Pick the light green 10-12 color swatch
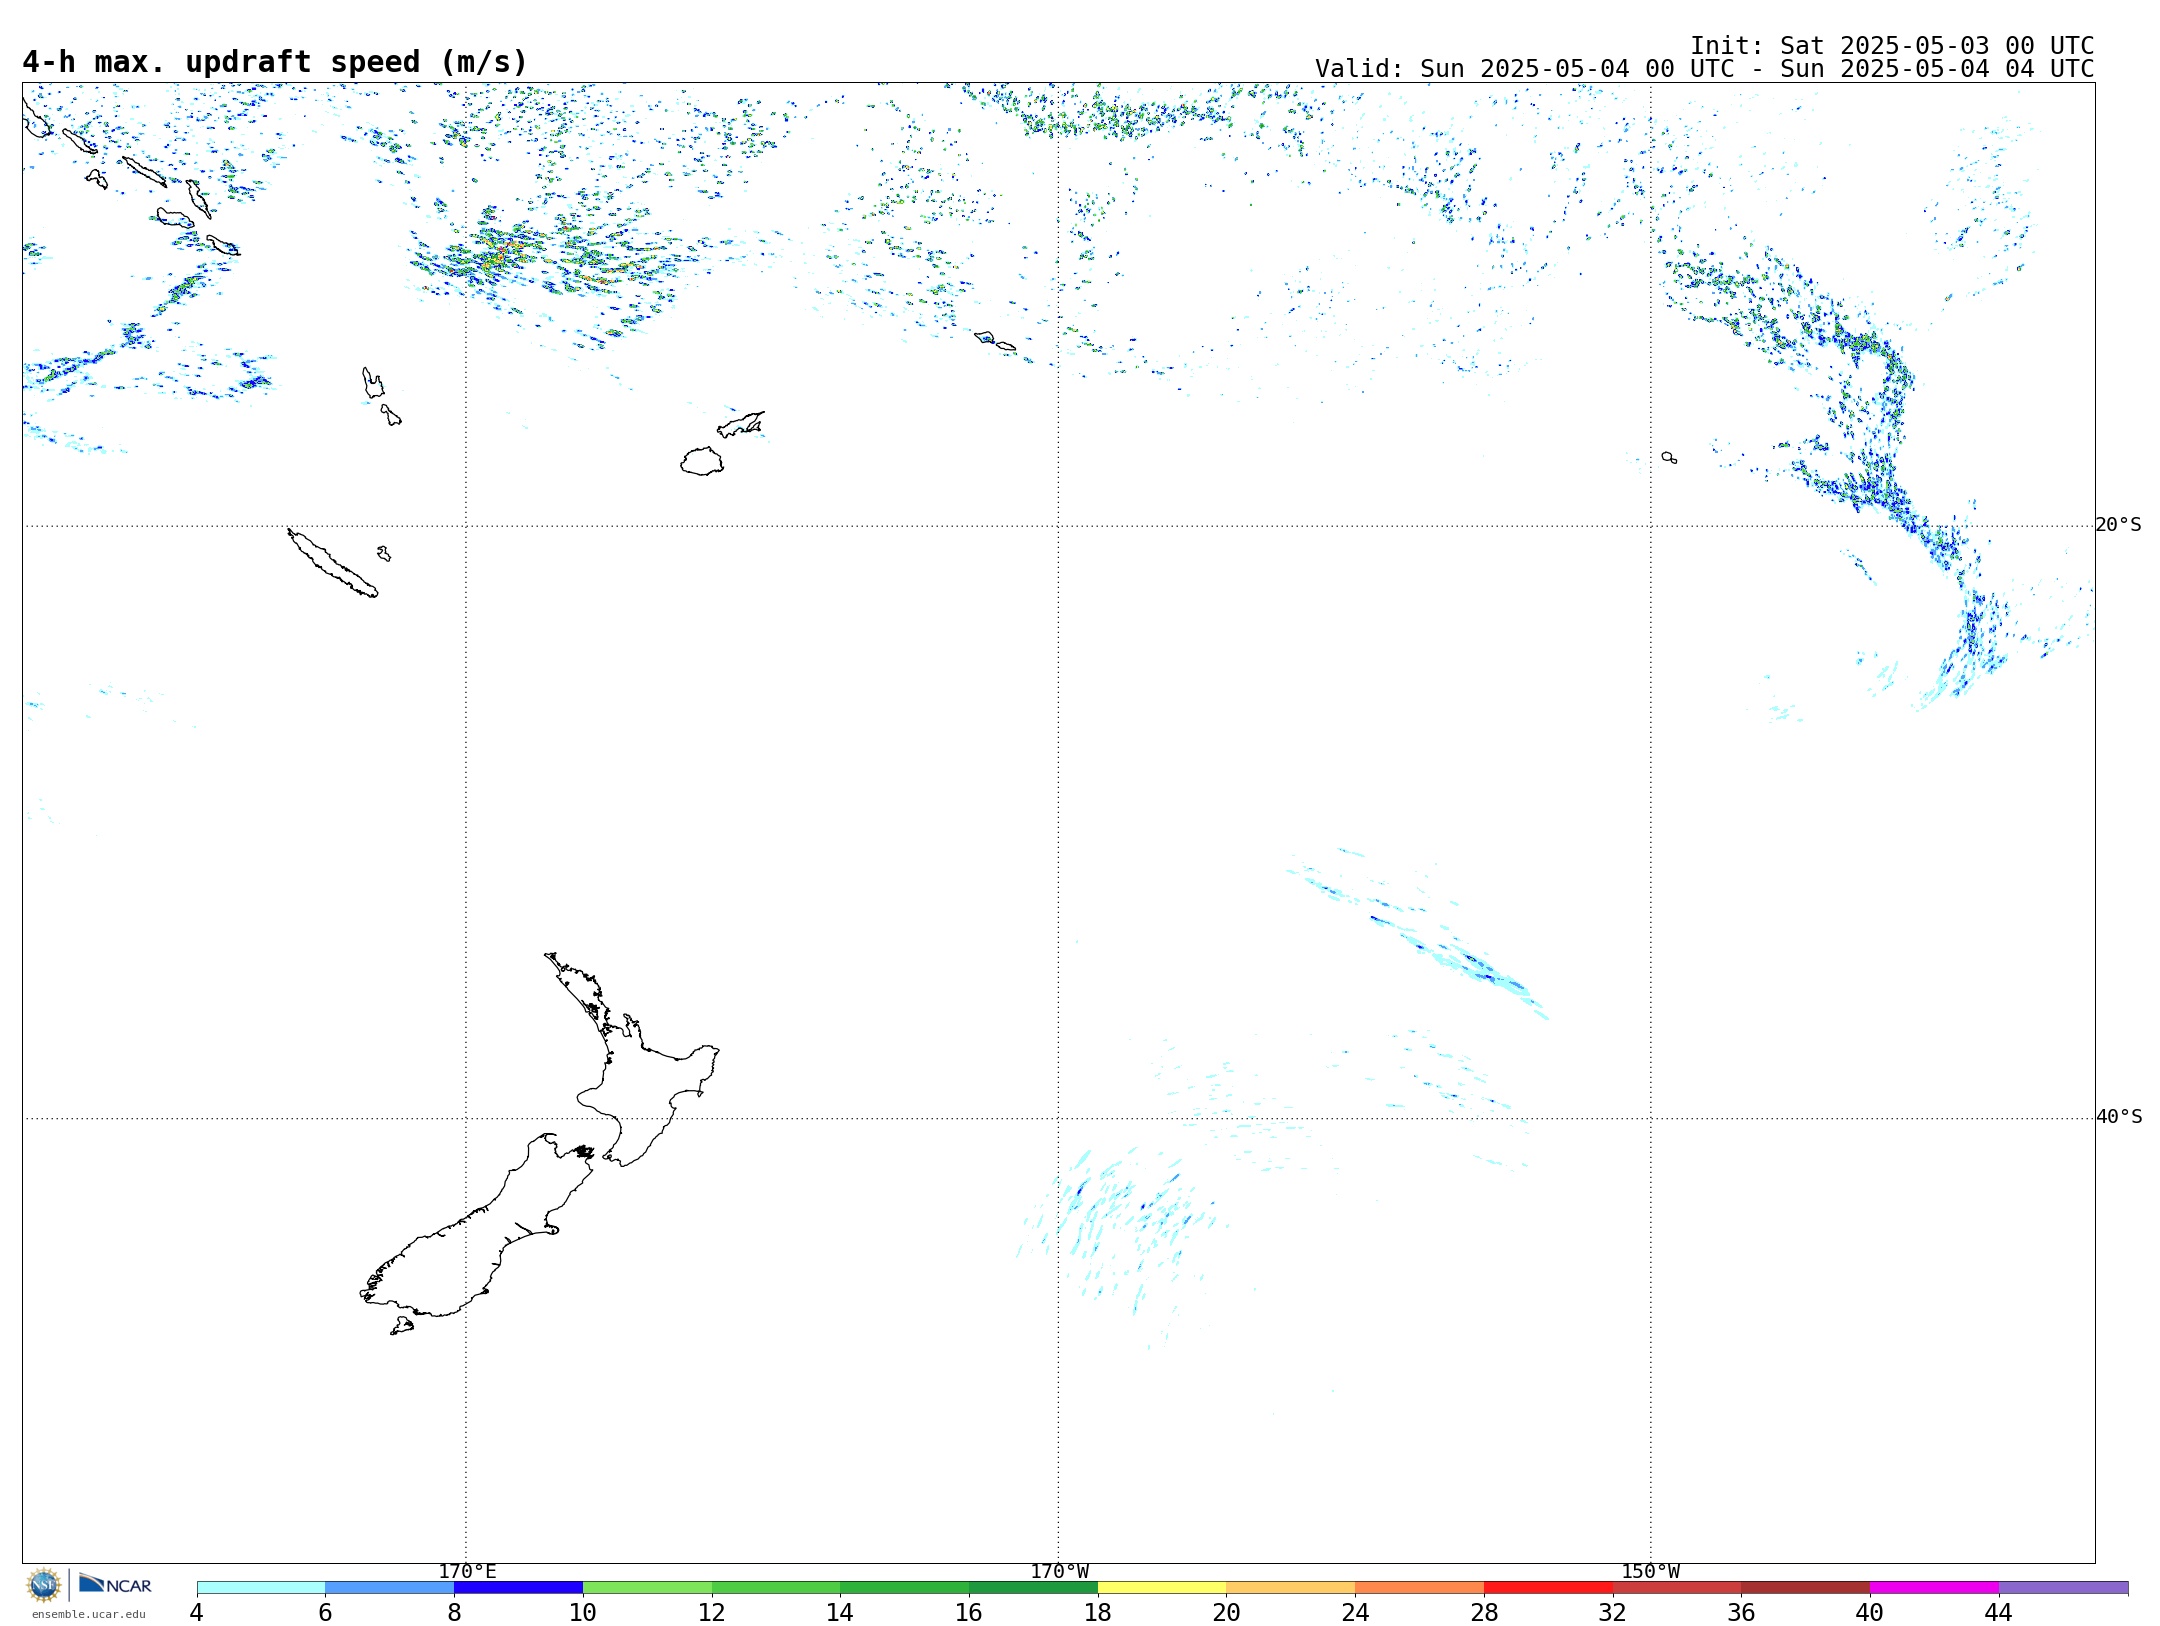The image size is (2160, 1626). pyautogui.click(x=647, y=1587)
